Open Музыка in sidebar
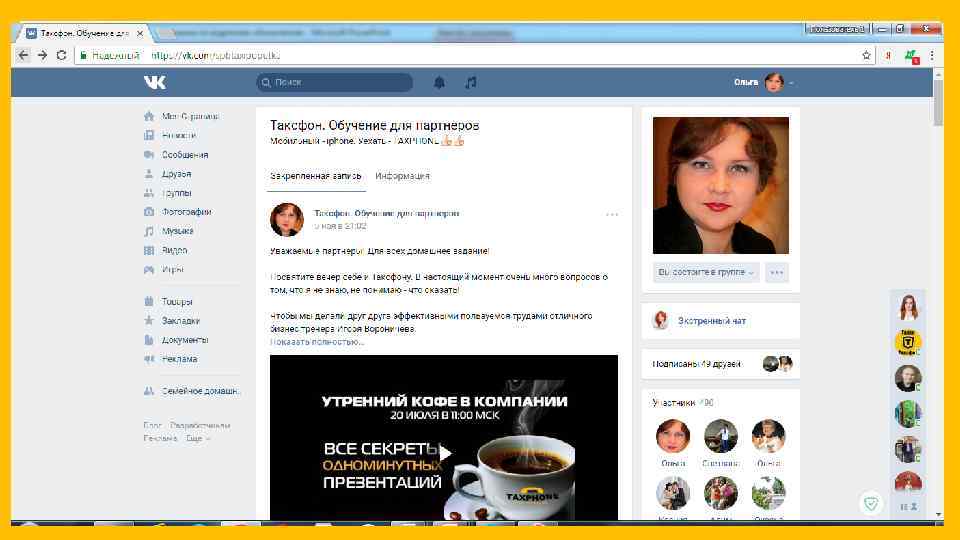 pyautogui.click(x=169, y=231)
